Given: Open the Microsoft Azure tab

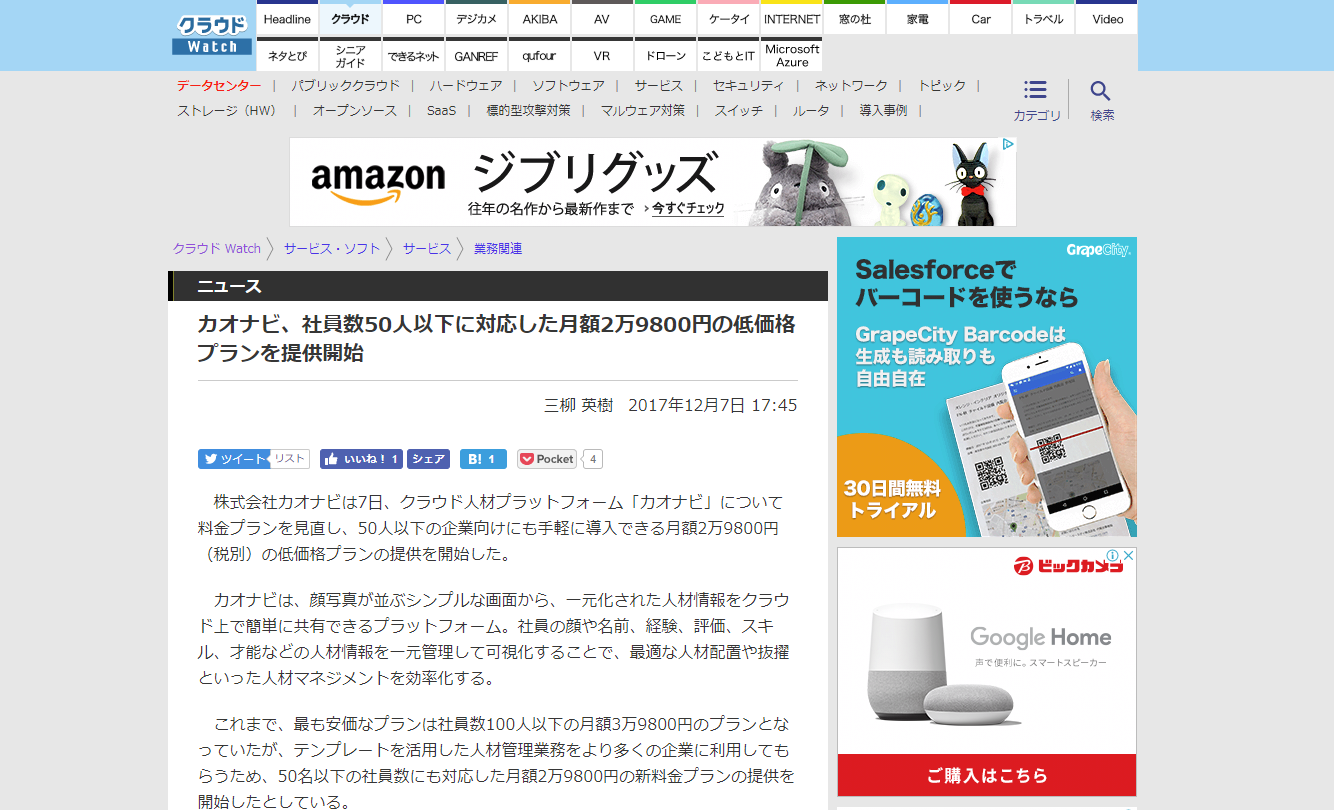Looking at the screenshot, I should (791, 55).
